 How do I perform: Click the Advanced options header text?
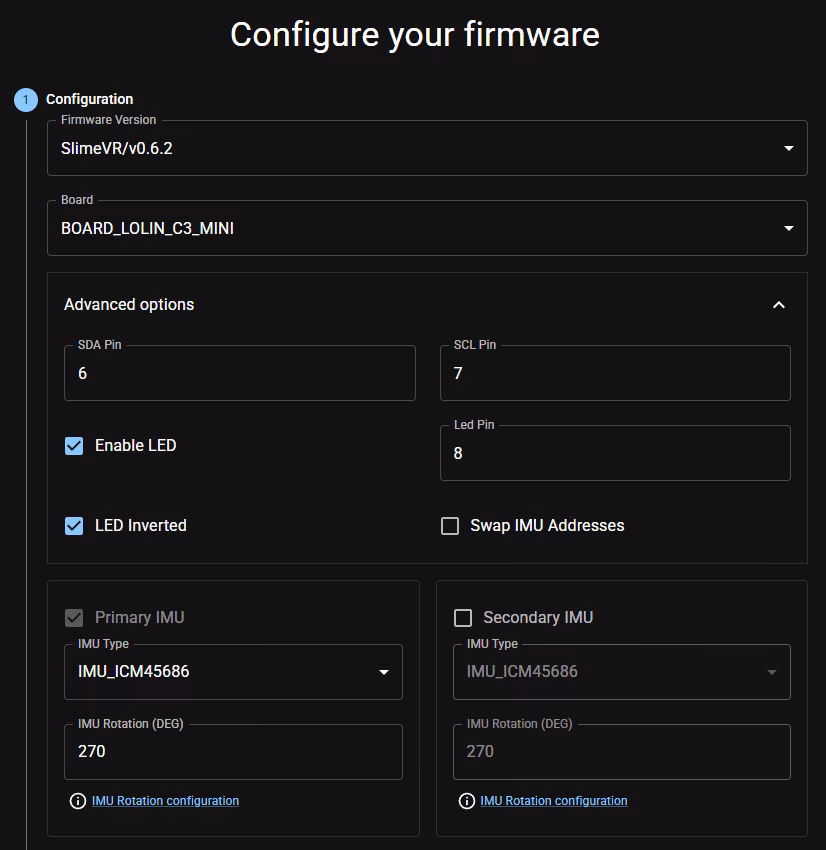129,305
